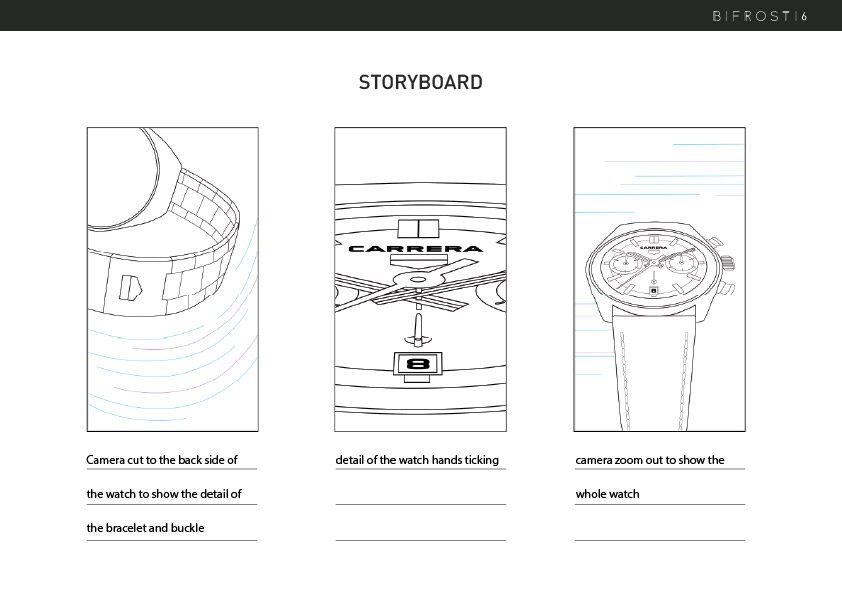This screenshot has width=842, height=595.
Task: Click caption 'detail of the watch hands ticking'
Action: tap(417, 460)
